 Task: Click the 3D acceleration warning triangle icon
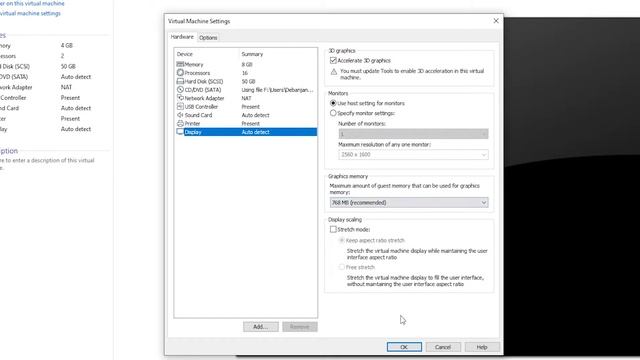pyautogui.click(x=333, y=72)
